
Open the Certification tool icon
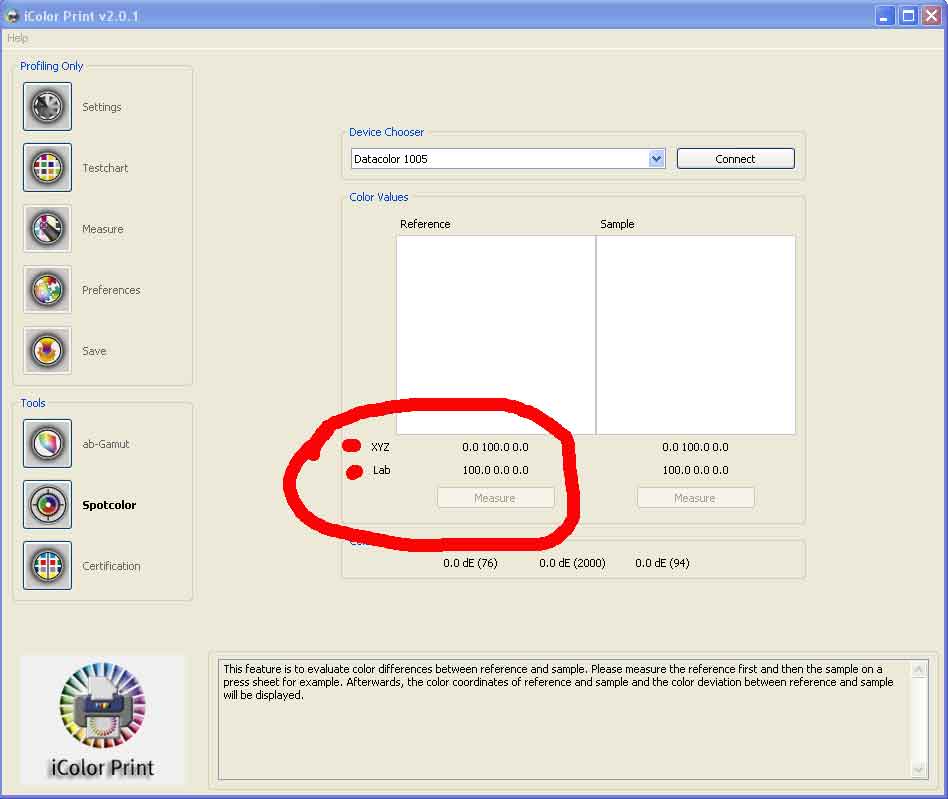click(x=47, y=566)
